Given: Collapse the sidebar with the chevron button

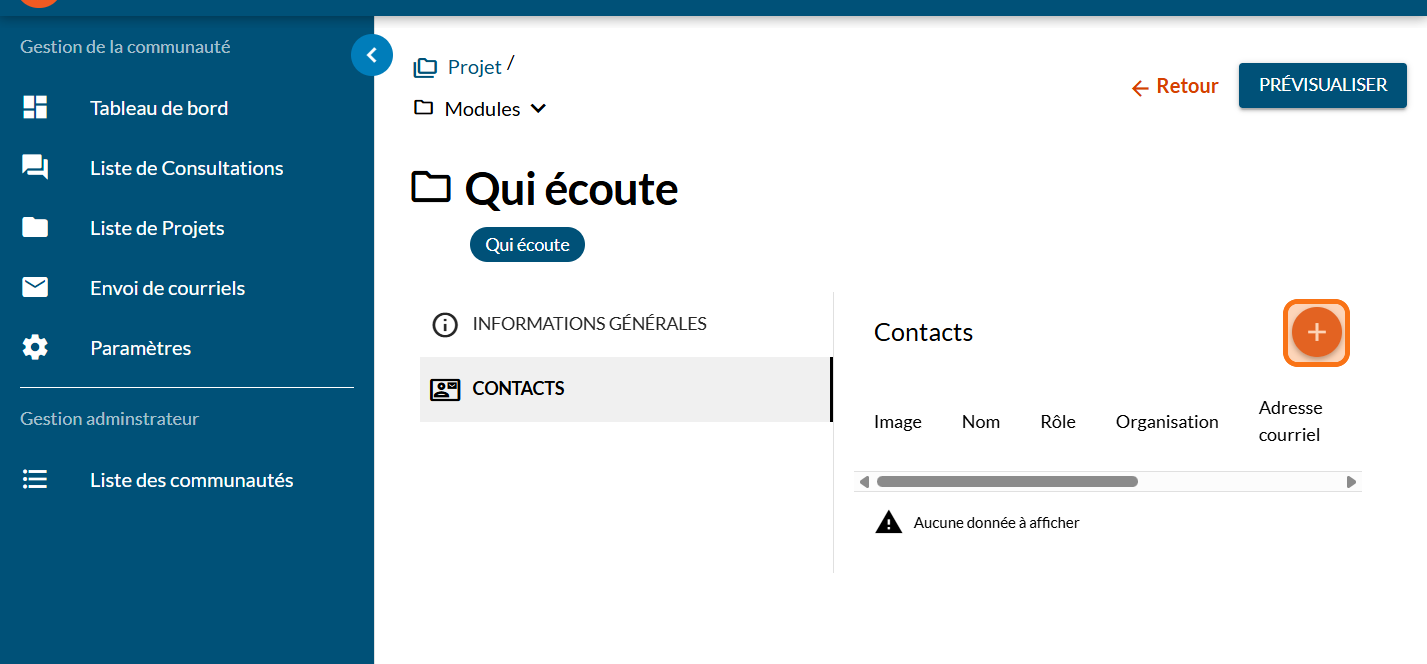Looking at the screenshot, I should coord(372,56).
